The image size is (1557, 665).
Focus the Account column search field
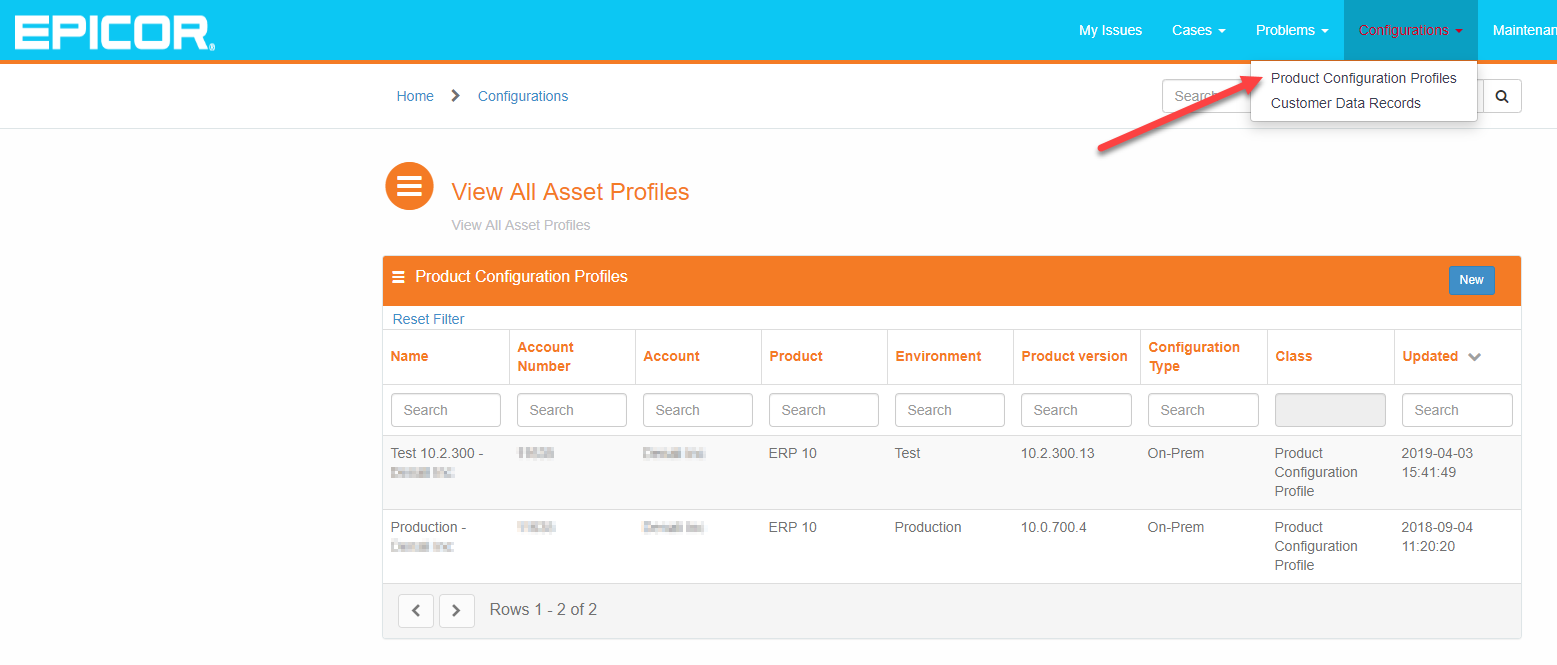tap(698, 410)
